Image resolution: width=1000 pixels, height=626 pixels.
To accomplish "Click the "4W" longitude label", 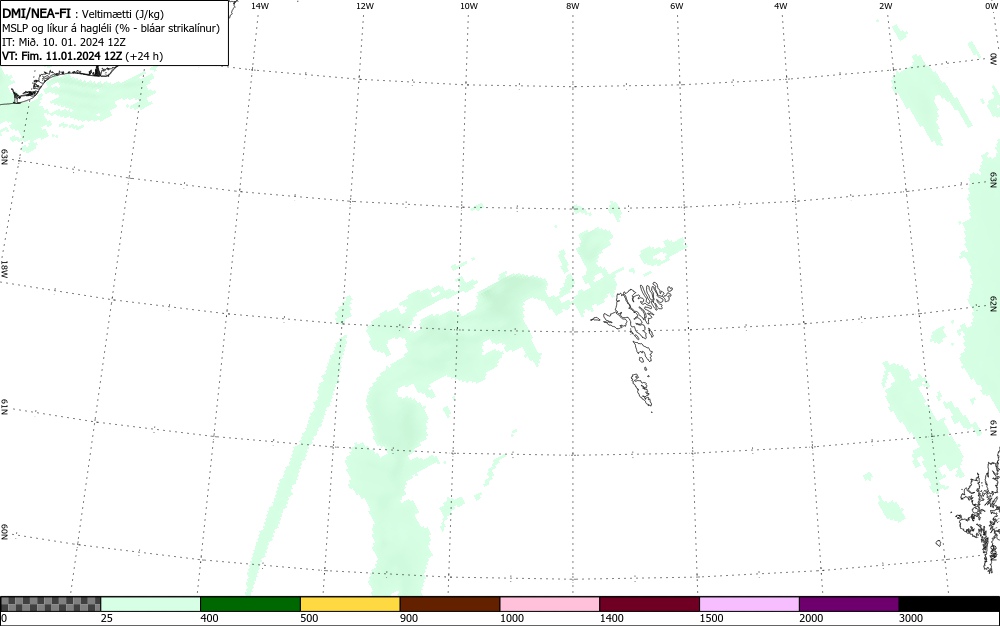I will [x=781, y=6].
